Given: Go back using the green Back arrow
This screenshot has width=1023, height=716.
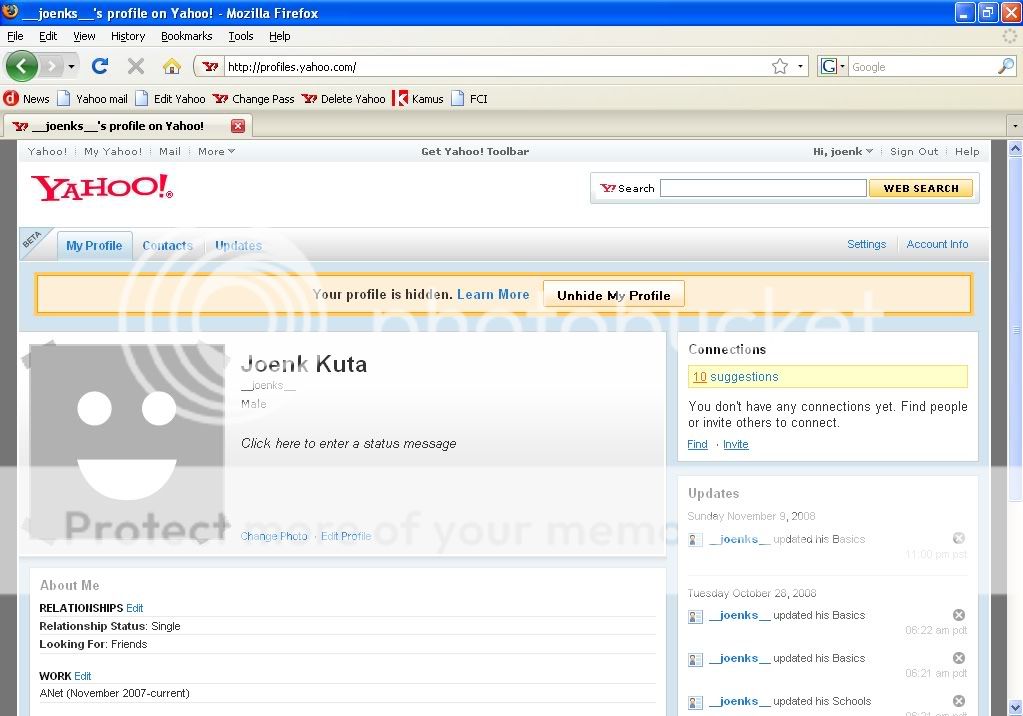Looking at the screenshot, I should coord(22,66).
